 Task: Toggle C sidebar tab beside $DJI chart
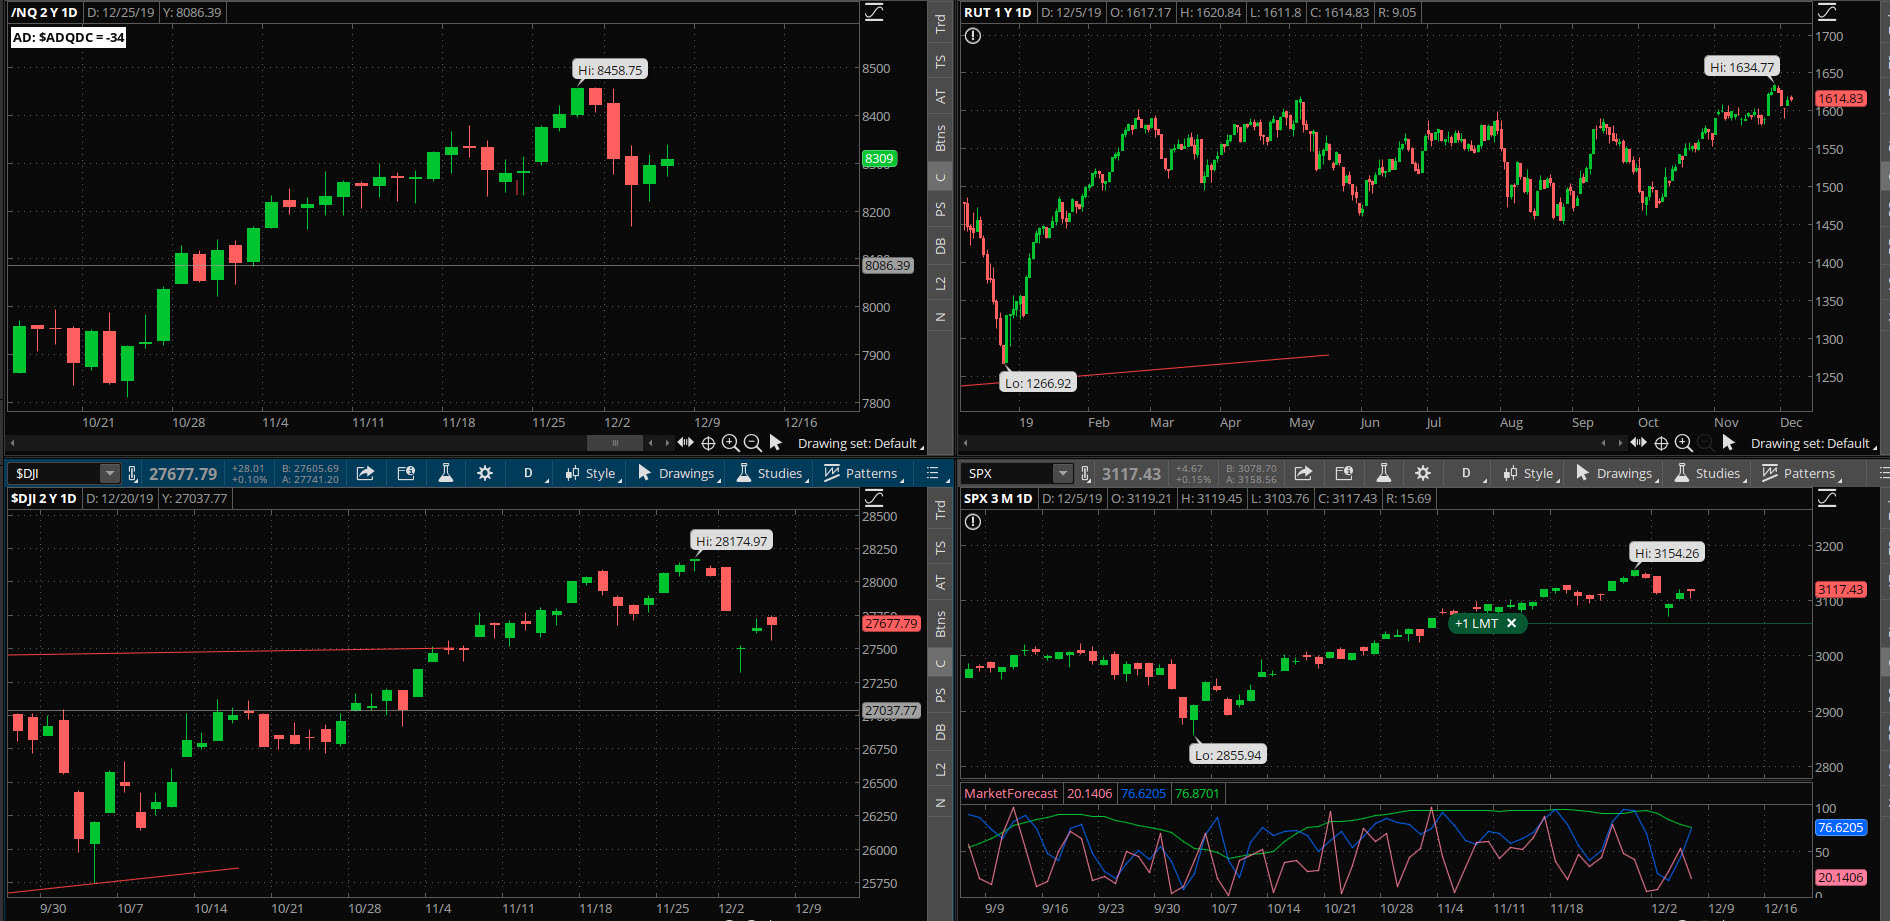(x=940, y=663)
